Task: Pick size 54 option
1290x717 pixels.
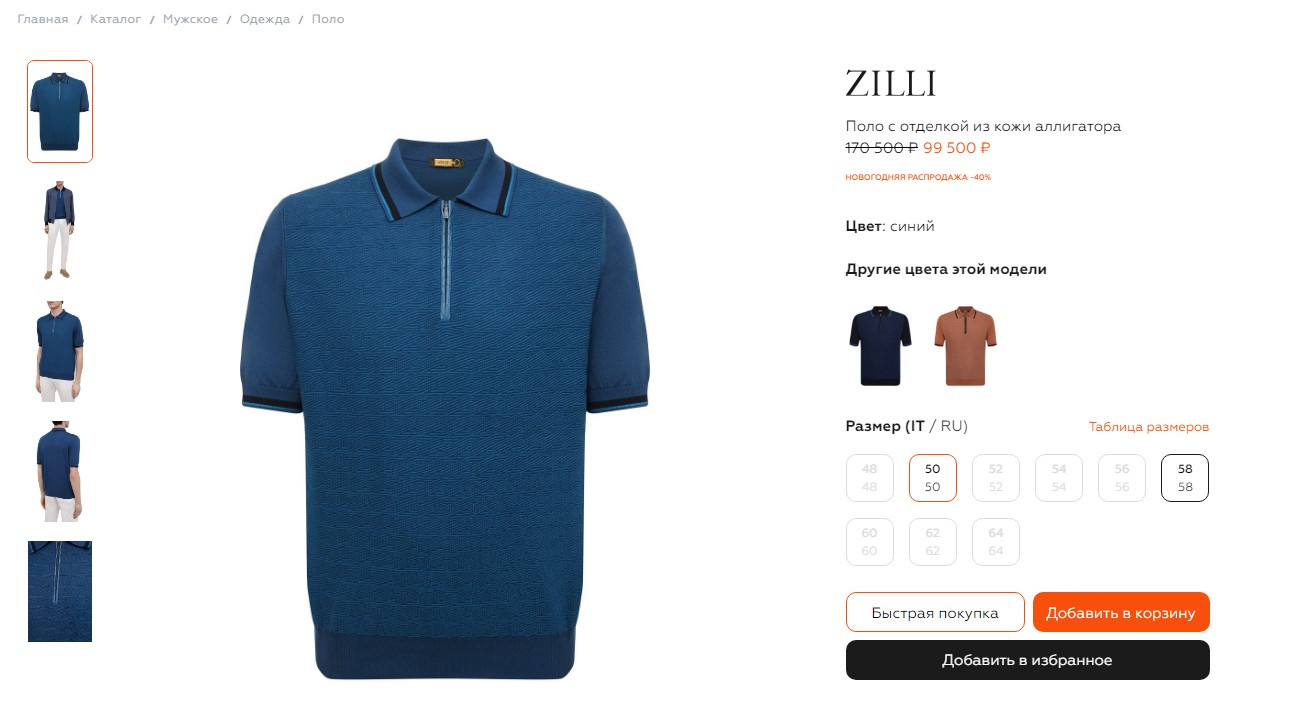Action: pos(1059,478)
